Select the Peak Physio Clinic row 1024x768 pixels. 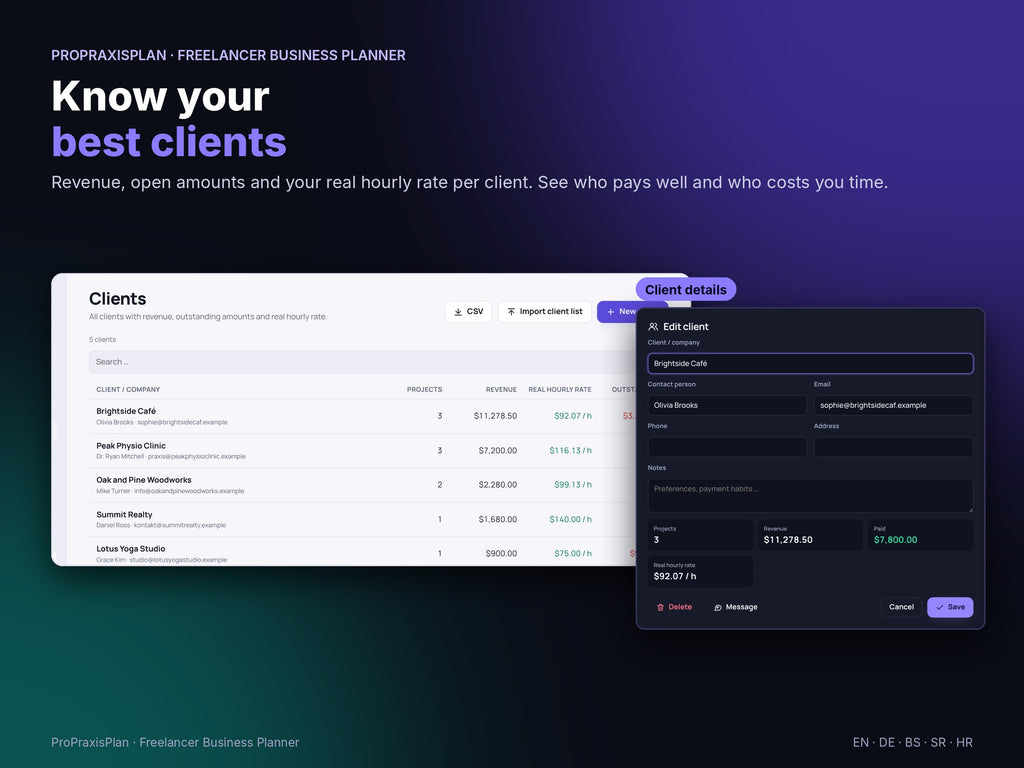click(x=362, y=451)
